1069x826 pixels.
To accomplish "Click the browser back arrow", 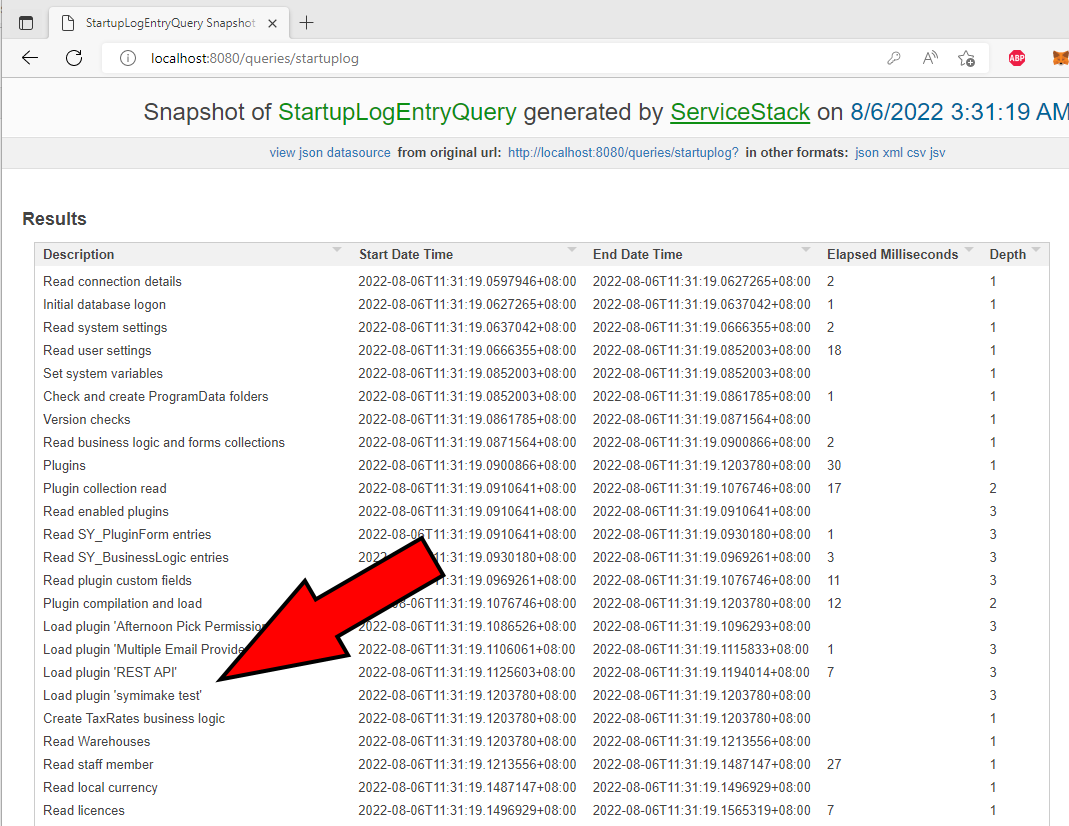I will click(30, 58).
